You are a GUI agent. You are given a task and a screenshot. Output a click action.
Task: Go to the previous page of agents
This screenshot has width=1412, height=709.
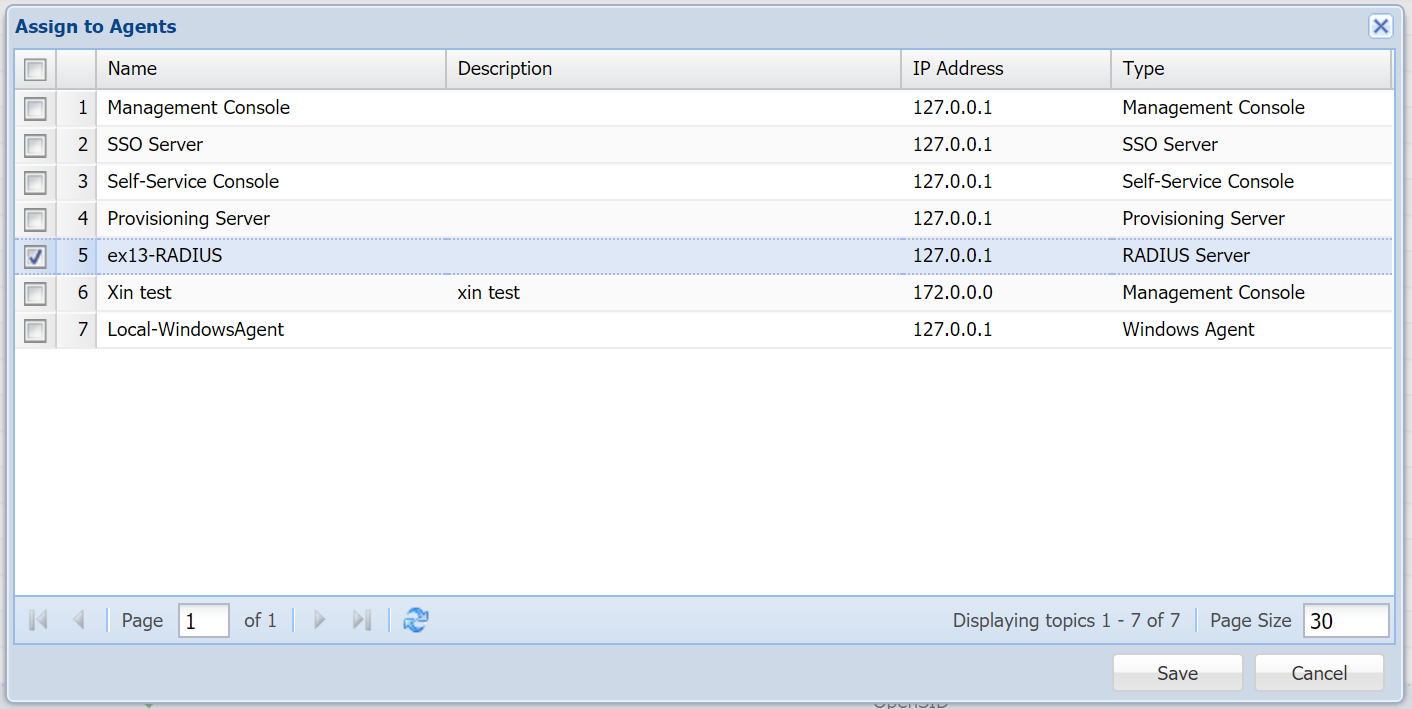coord(79,621)
